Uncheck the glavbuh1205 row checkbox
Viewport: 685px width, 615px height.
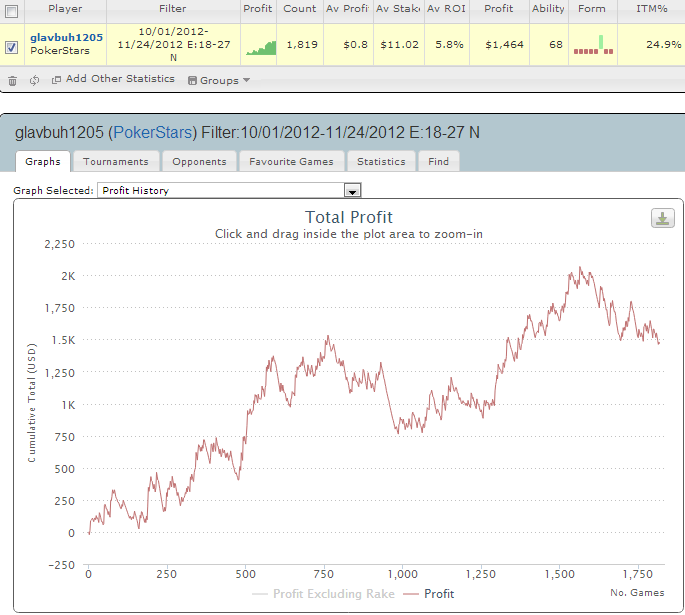point(12,47)
